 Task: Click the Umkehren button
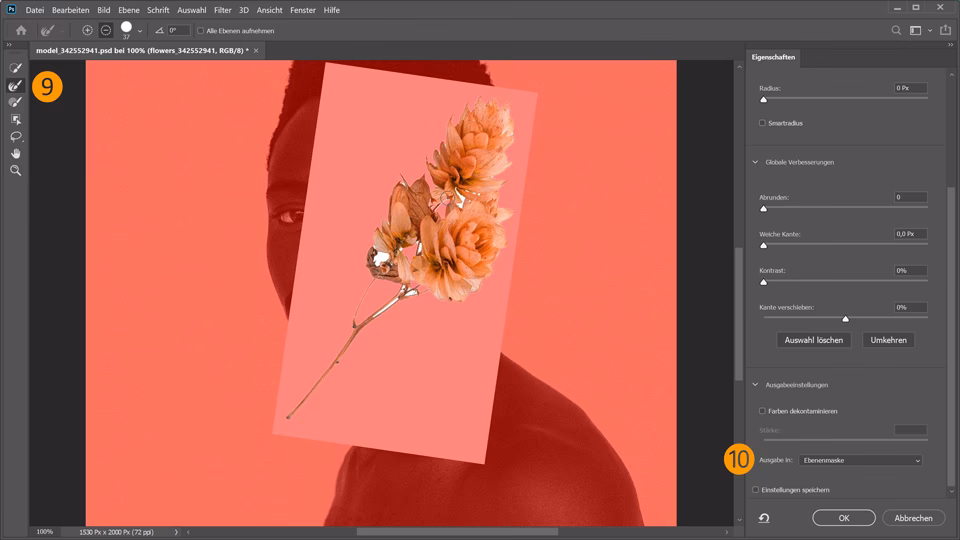tap(888, 340)
